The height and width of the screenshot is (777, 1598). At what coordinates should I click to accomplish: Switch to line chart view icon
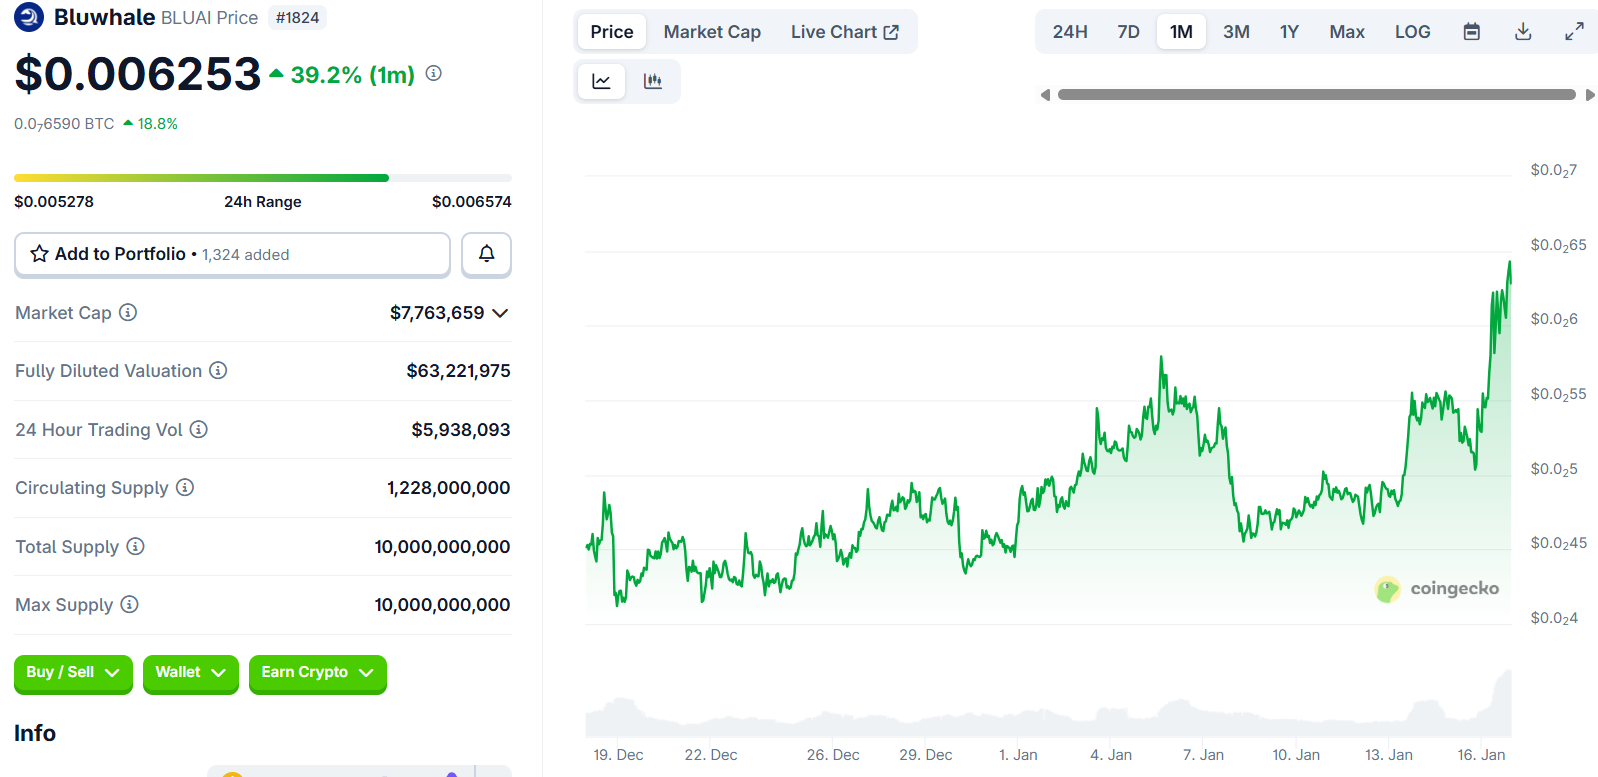point(602,82)
